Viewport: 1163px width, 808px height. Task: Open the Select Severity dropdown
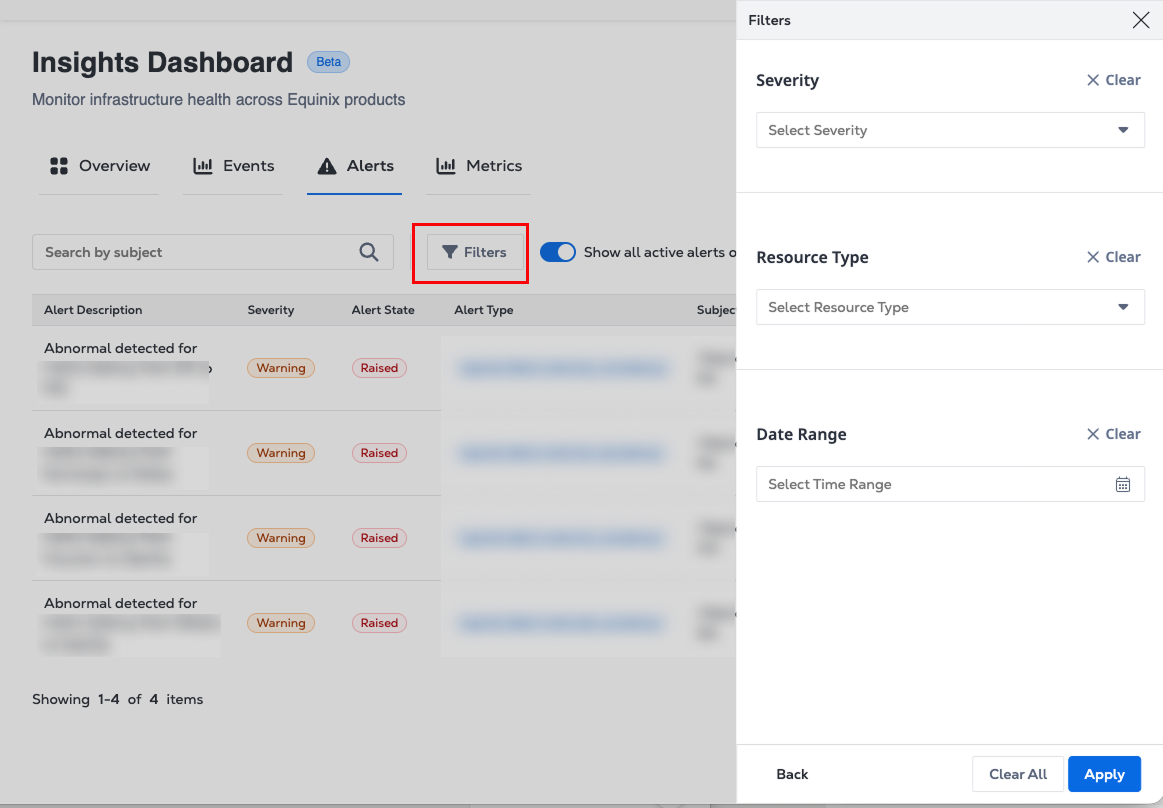tap(950, 131)
